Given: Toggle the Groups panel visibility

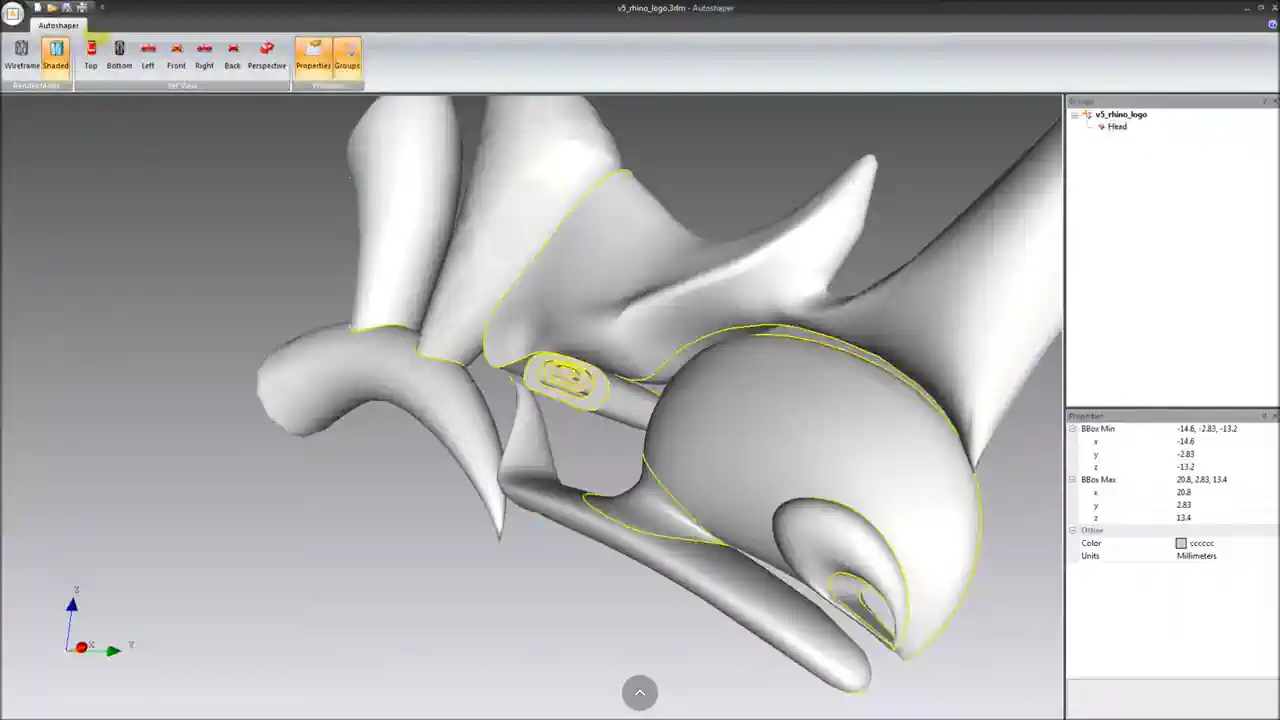Looking at the screenshot, I should [347, 54].
